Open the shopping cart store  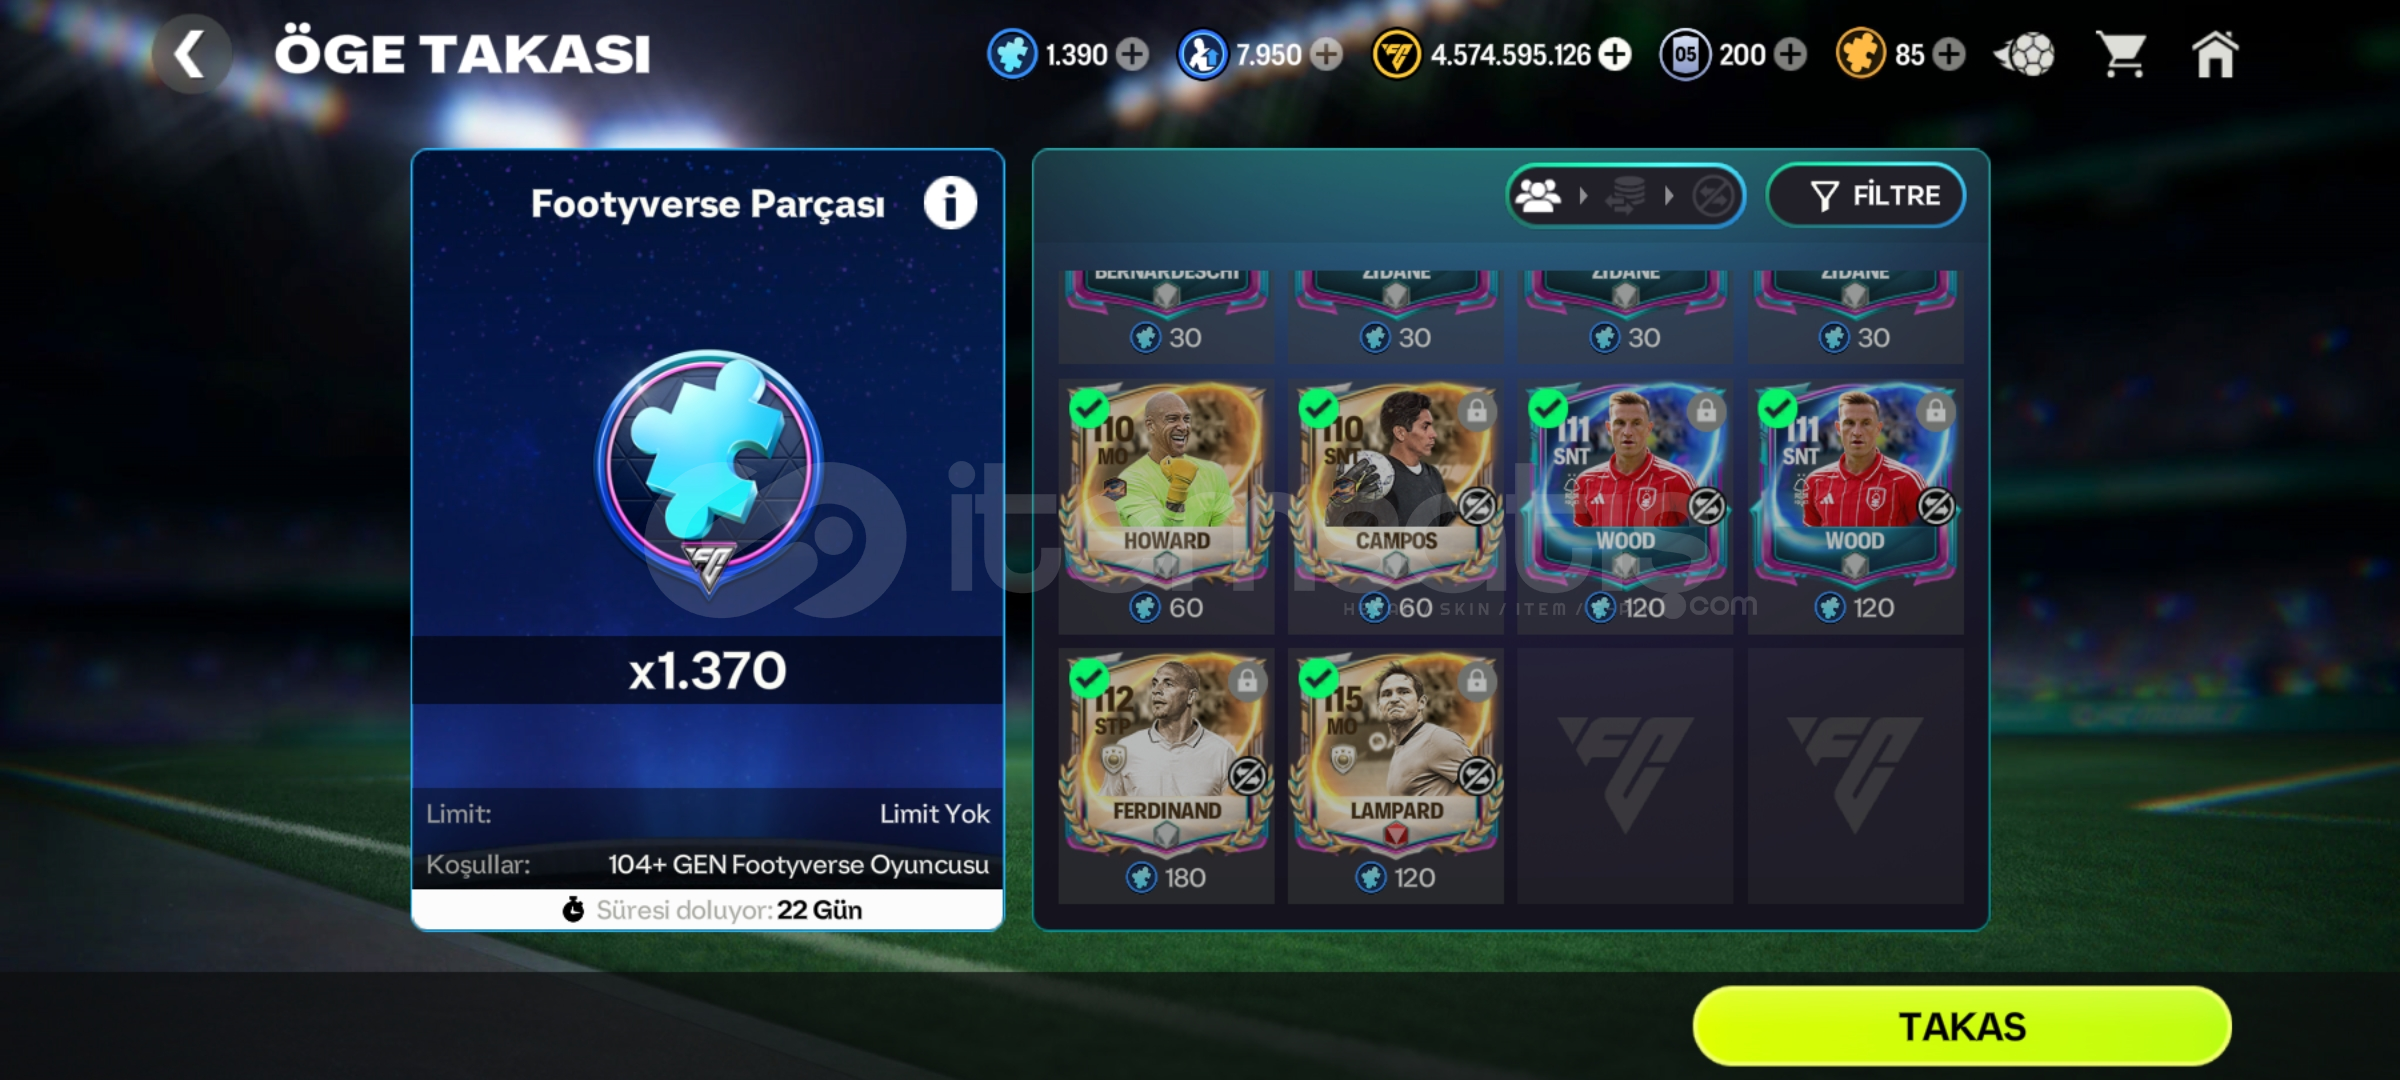[2121, 54]
